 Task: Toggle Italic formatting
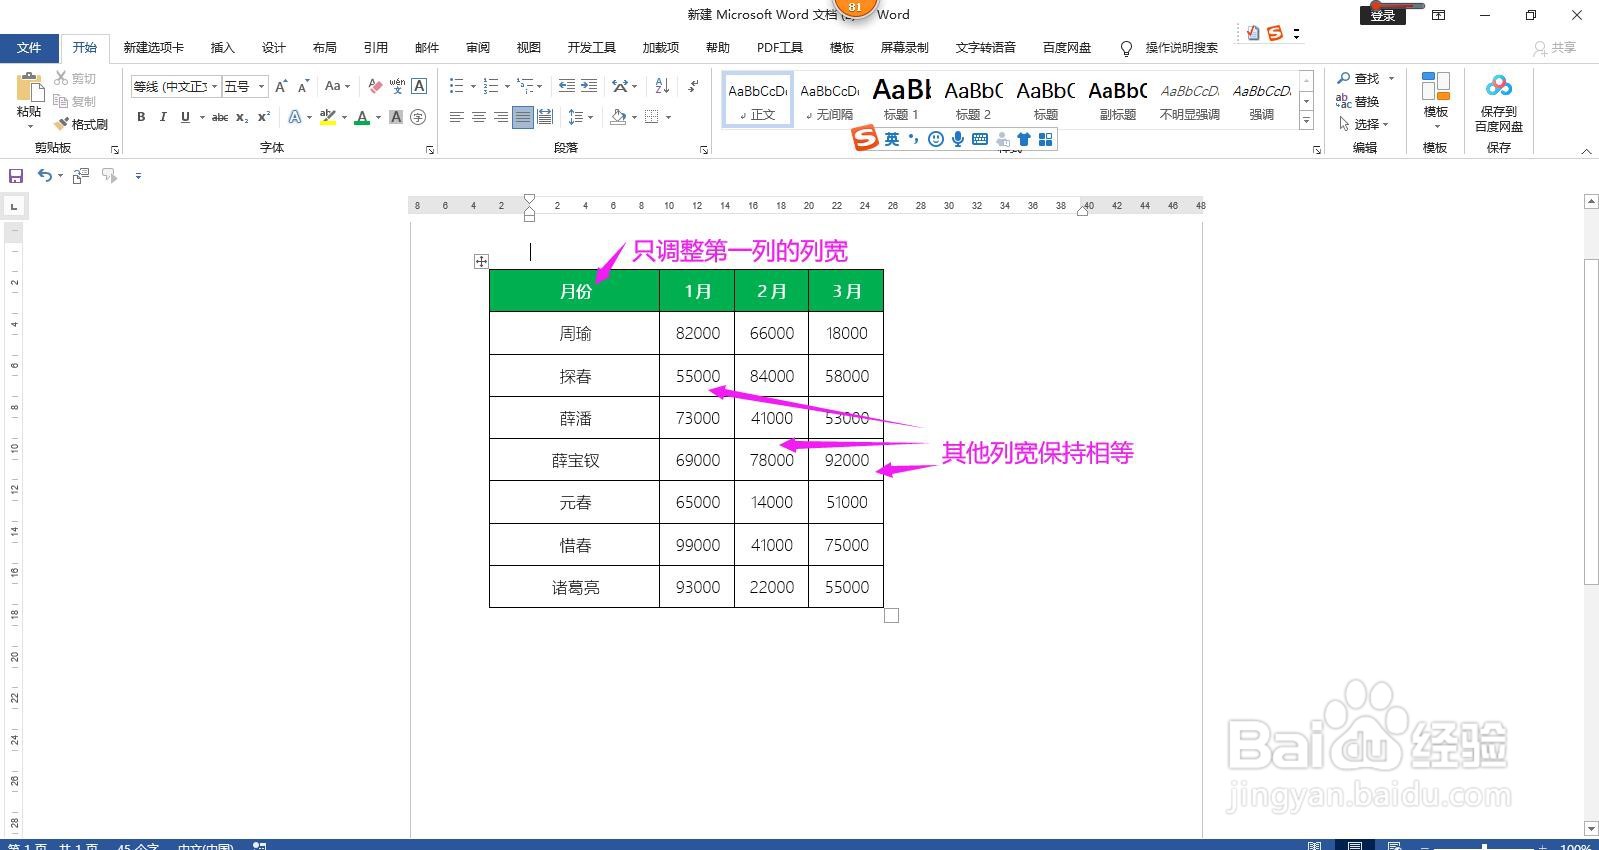coord(163,117)
